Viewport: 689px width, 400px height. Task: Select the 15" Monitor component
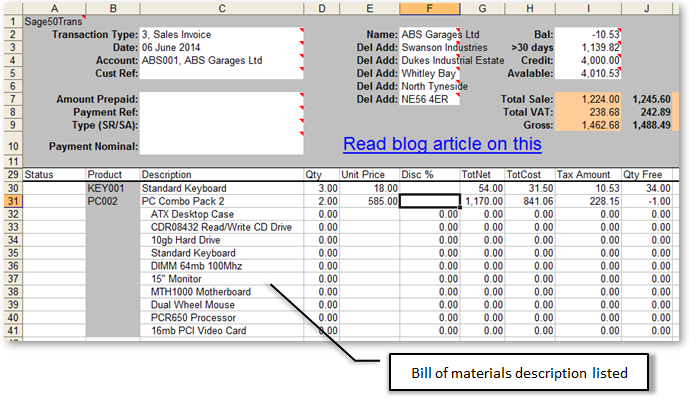[221, 279]
